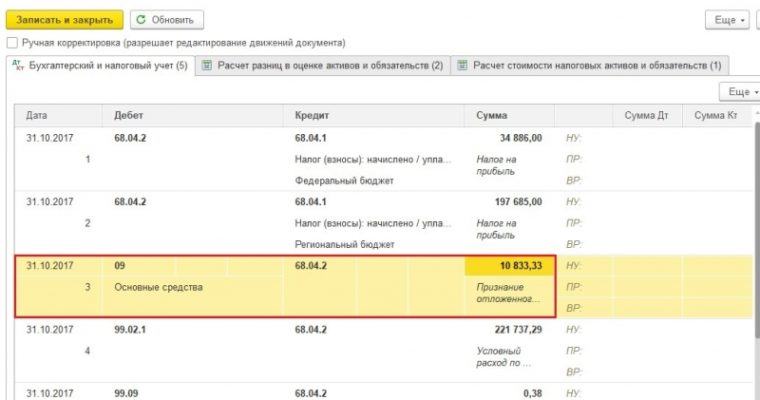The image size is (760, 400).
Task: Click the table icon of Расчет стоимости tab
Action: pyautogui.click(x=463, y=65)
